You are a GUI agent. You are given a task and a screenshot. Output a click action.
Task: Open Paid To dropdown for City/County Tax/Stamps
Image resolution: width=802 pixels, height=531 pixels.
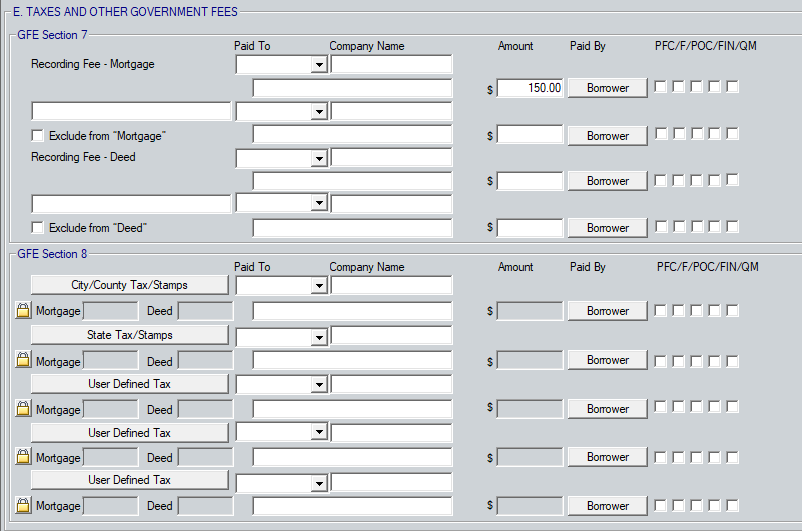[x=319, y=286]
